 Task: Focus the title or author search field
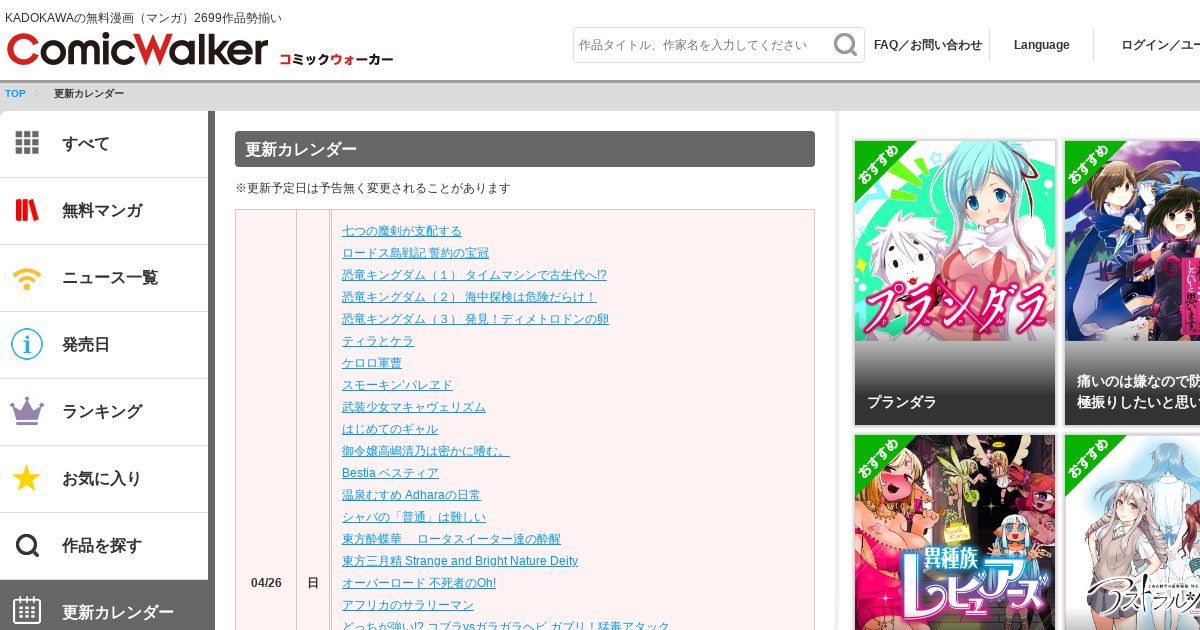(x=702, y=45)
